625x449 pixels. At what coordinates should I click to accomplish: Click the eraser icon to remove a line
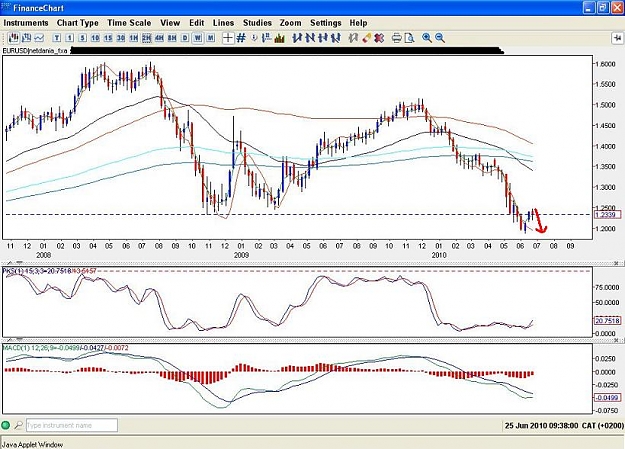point(366,38)
